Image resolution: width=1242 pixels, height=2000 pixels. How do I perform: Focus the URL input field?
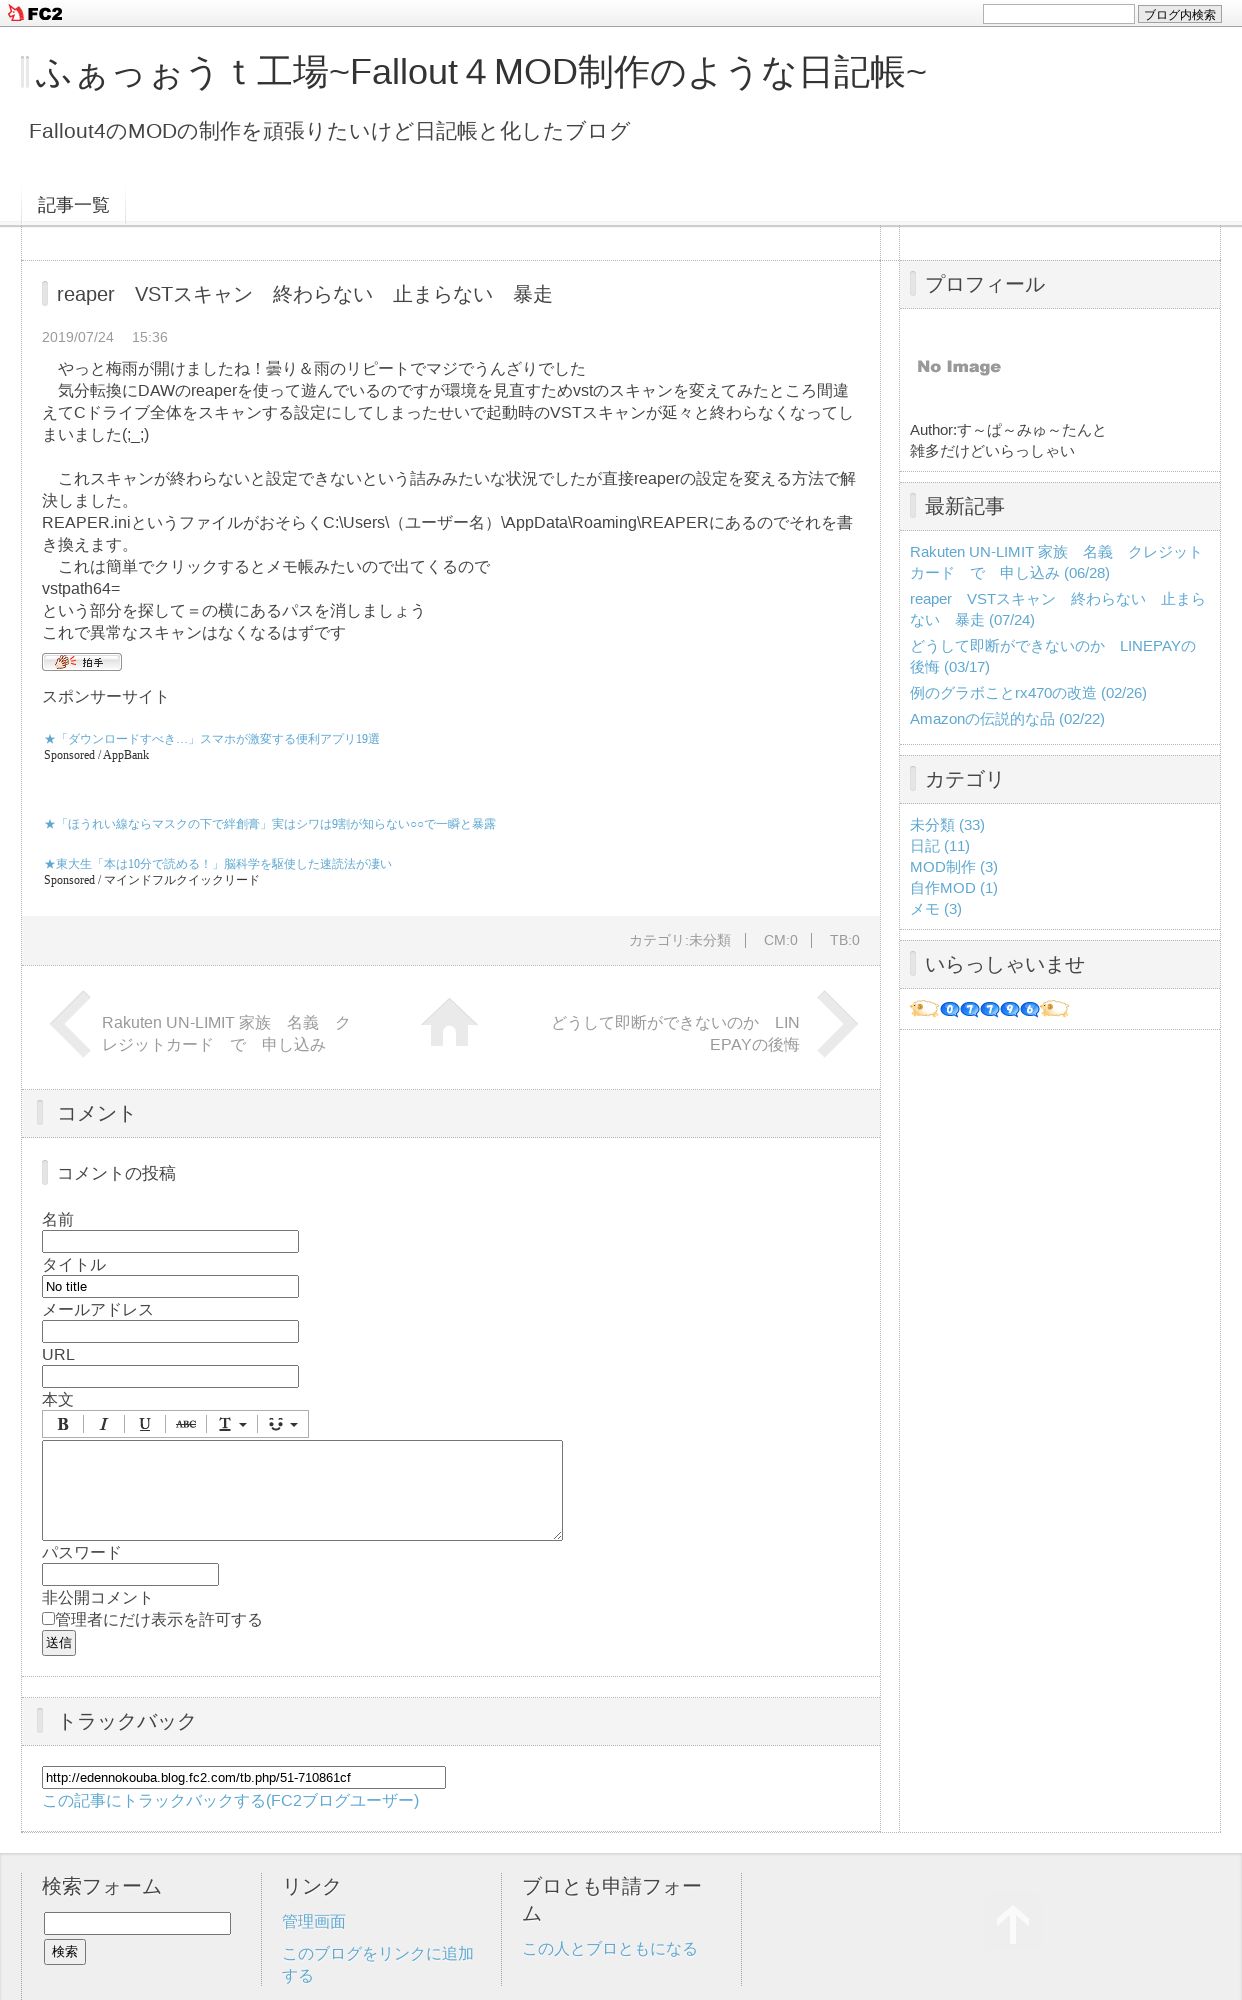pyautogui.click(x=170, y=1376)
